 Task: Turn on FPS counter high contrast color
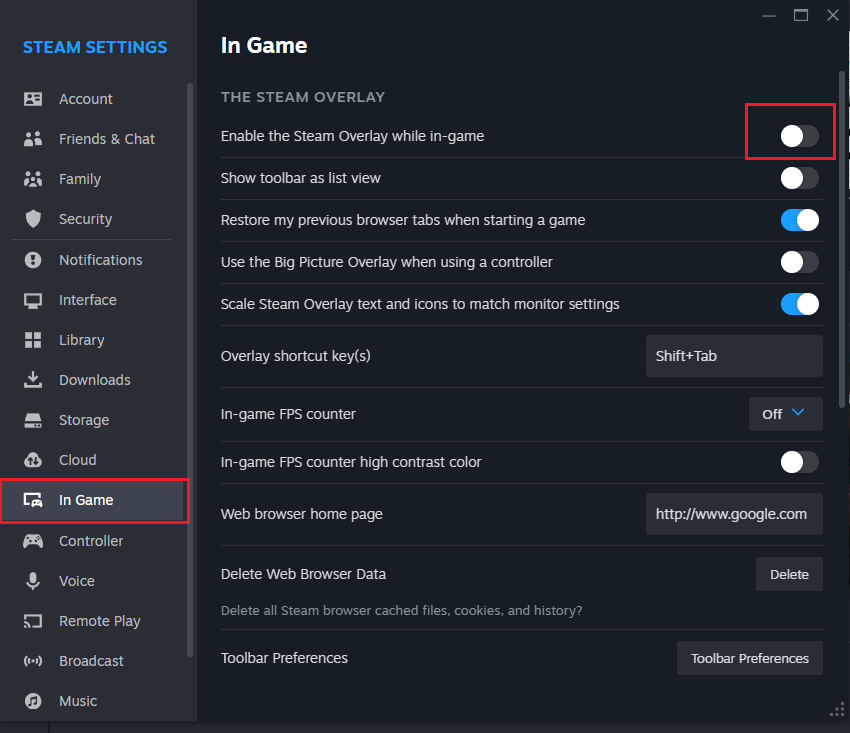799,462
